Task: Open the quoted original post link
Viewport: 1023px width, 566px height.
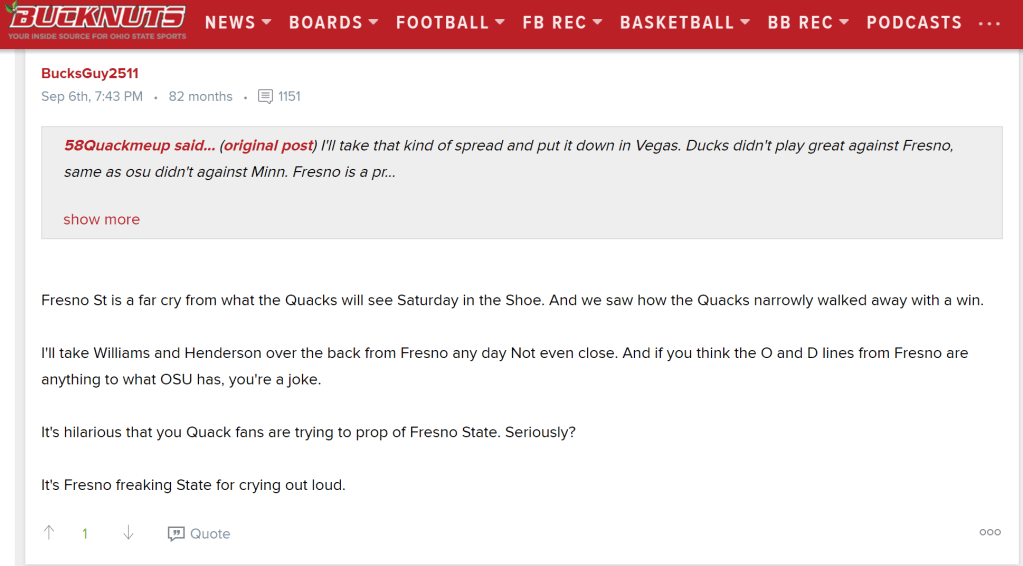Action: (x=266, y=146)
